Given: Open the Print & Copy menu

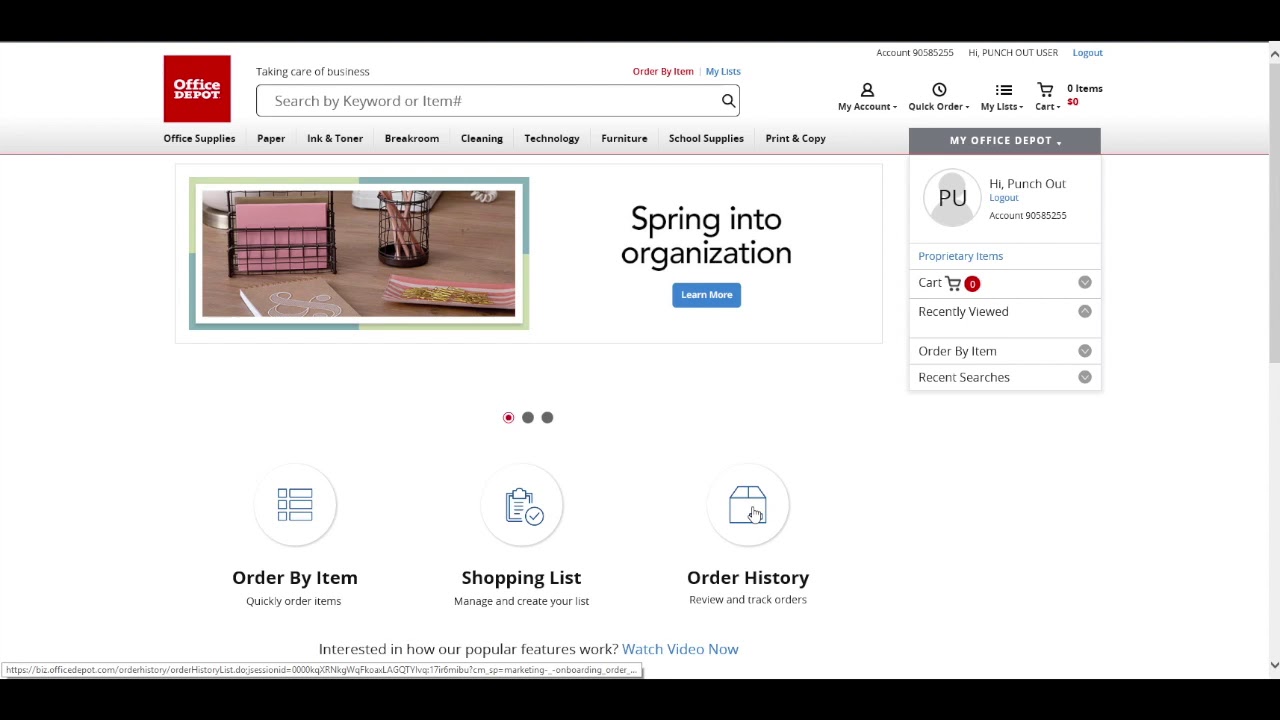Looking at the screenshot, I should (x=795, y=138).
